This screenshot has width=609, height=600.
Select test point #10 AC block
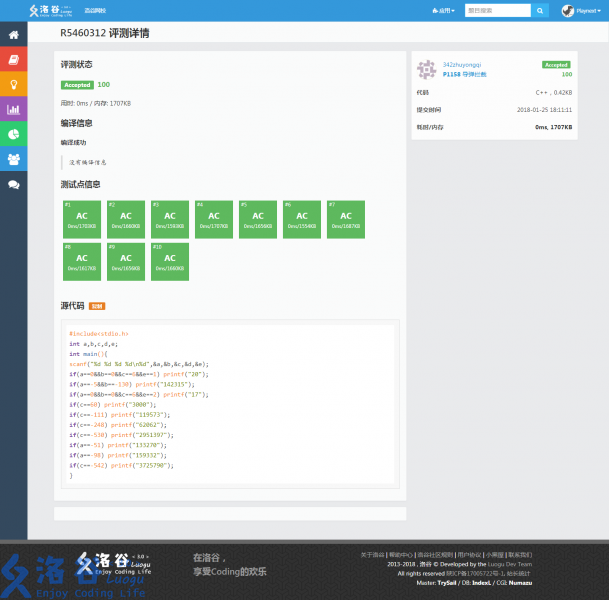coord(169,261)
